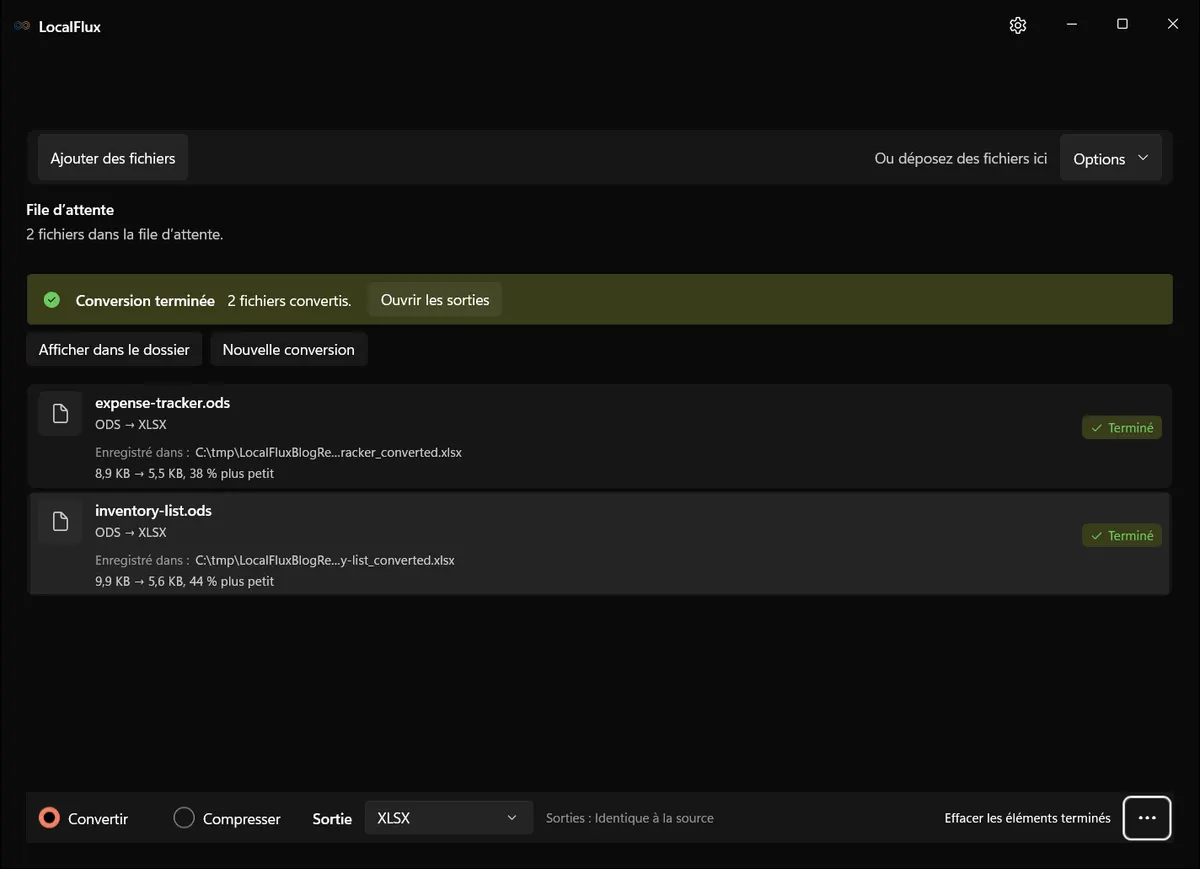
Task: Click the '44 % plus petit' size text
Action: pyautogui.click(x=231, y=582)
